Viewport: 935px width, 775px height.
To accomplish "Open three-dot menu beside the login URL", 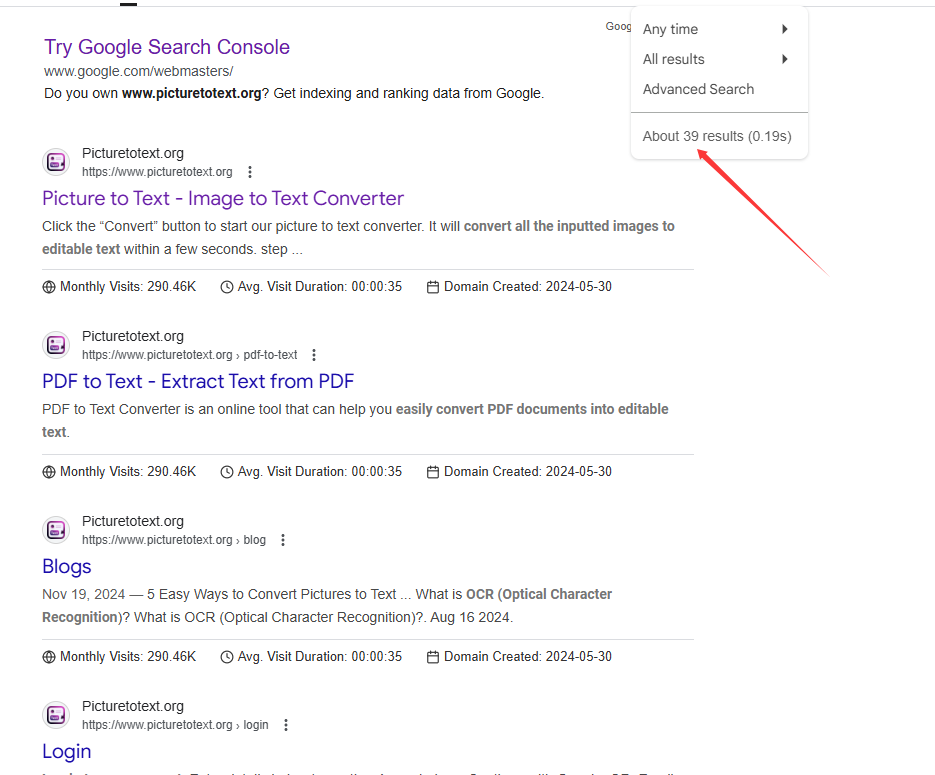I will click(286, 725).
